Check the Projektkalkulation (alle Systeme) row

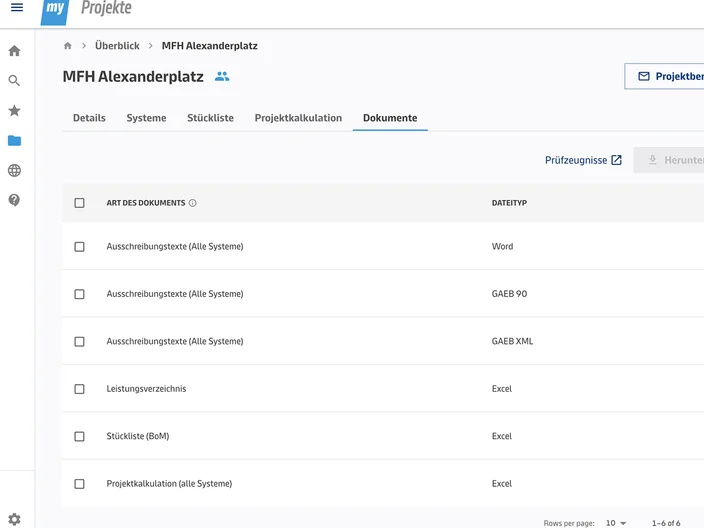[x=79, y=484]
